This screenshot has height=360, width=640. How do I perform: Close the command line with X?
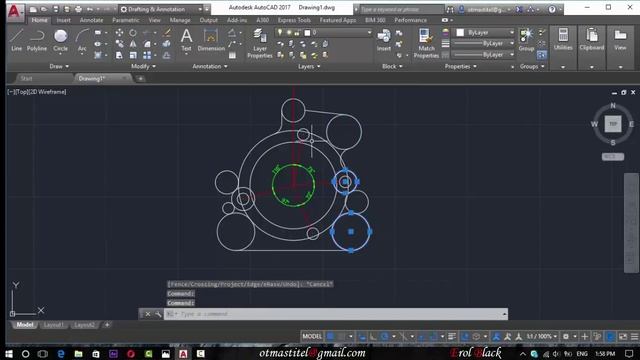click(148, 314)
